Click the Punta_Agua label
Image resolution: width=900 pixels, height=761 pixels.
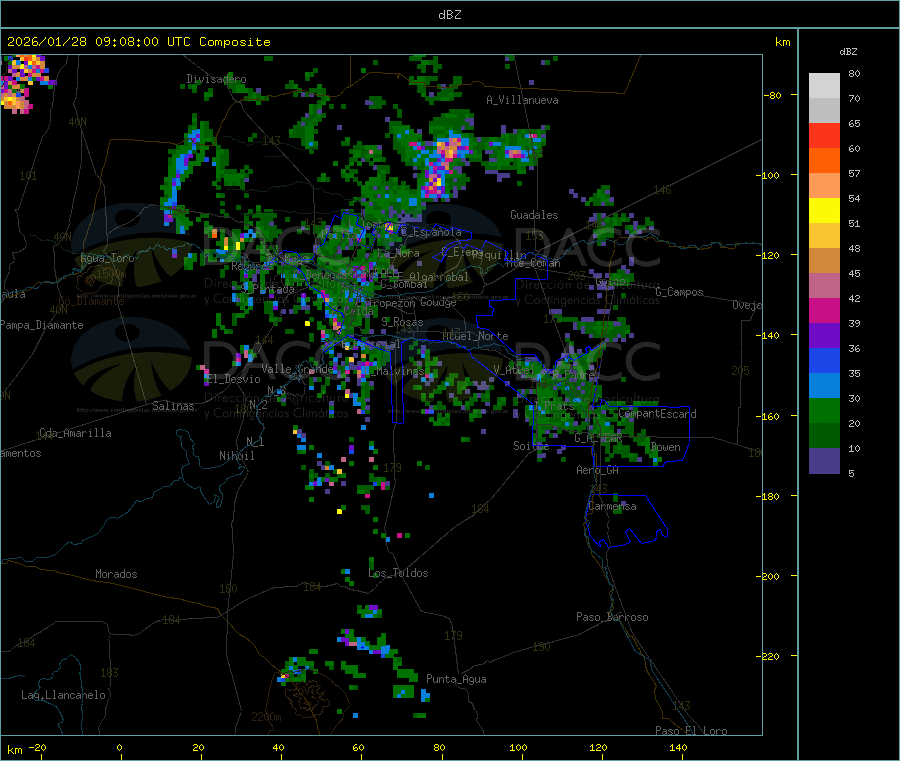456,679
